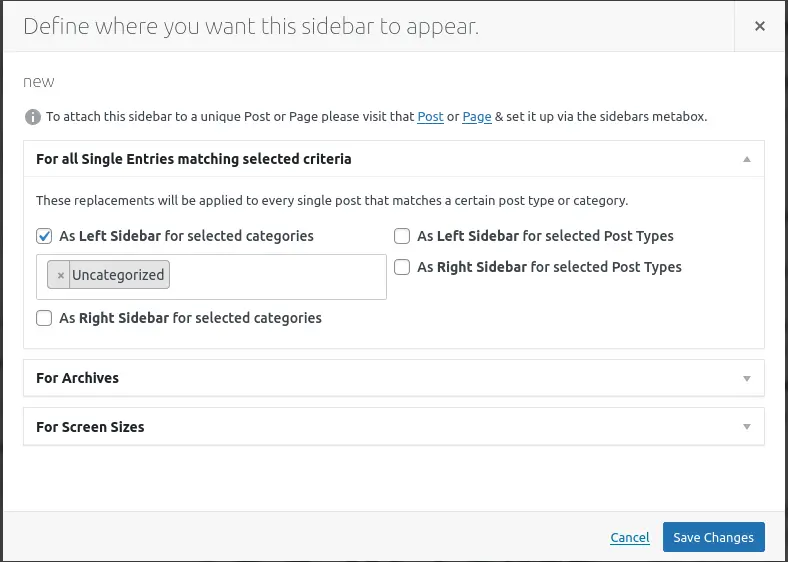This screenshot has height=562, width=788.
Task: Enable Right Sidebar for selected categories
Action: [44, 318]
